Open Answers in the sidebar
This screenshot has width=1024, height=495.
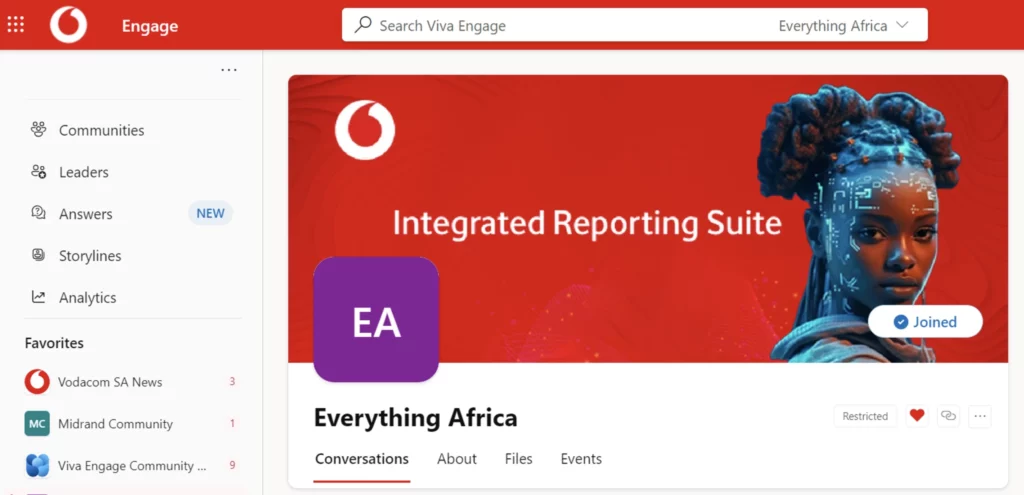[x=85, y=214]
